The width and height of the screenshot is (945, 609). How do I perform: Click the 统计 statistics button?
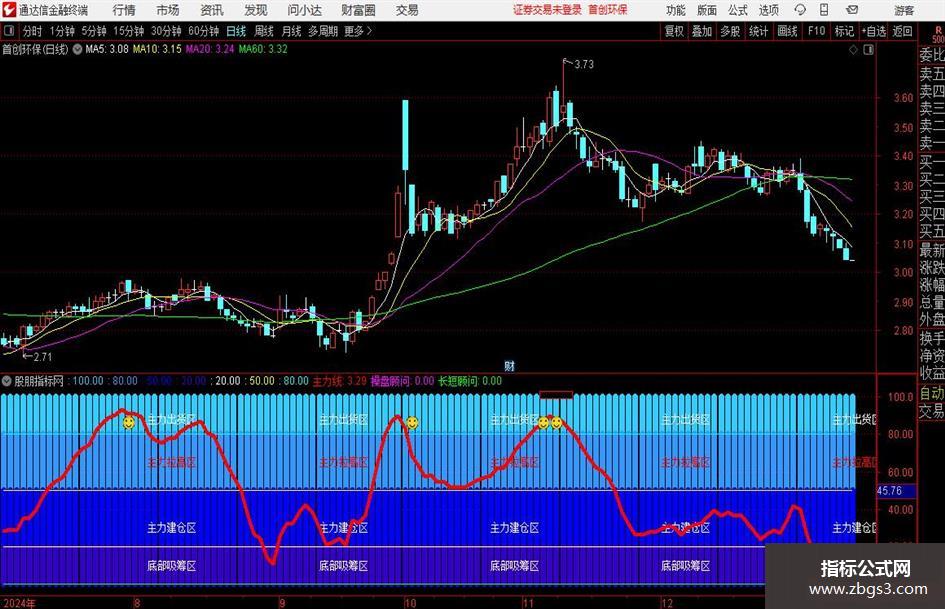(758, 31)
